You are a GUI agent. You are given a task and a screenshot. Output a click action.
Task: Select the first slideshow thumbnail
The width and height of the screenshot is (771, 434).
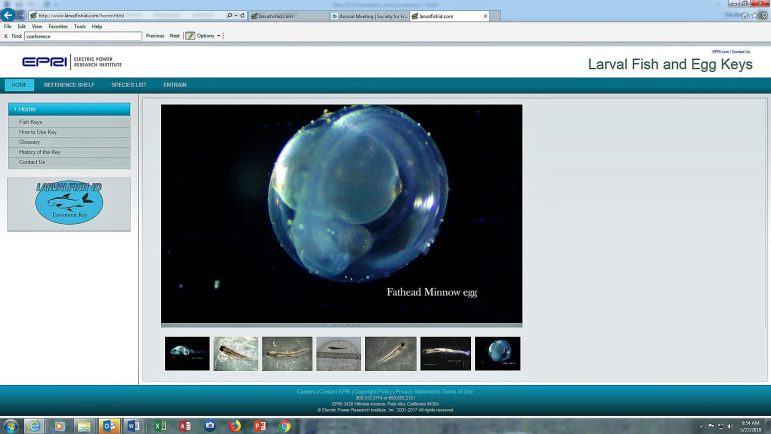point(187,354)
